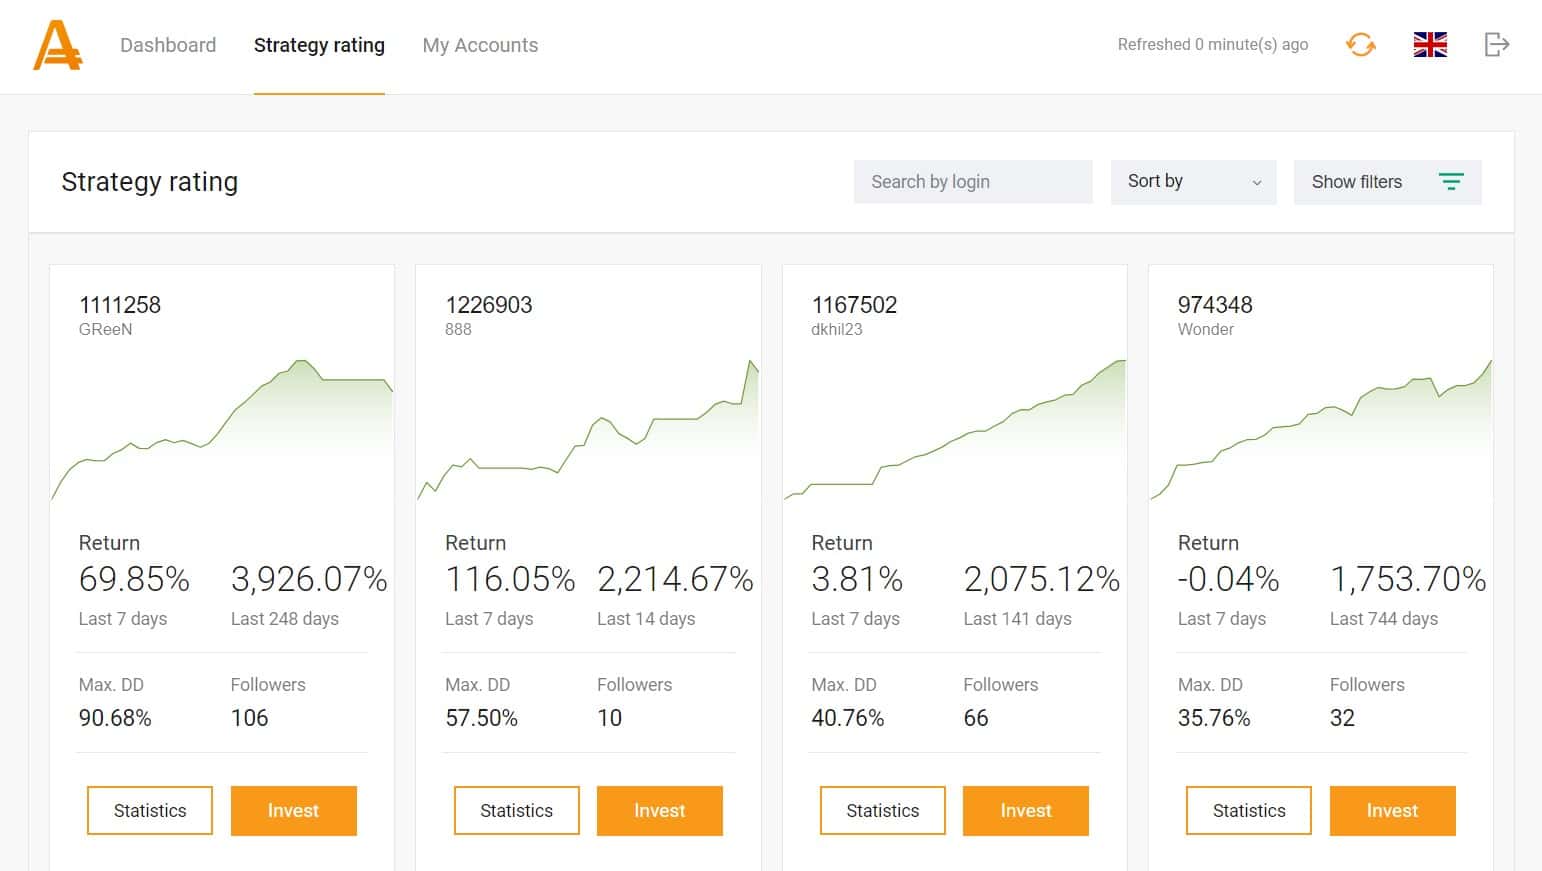Screen dimensions: 1542x871
Task: Click the Strategy rating page heading
Action: point(150,182)
